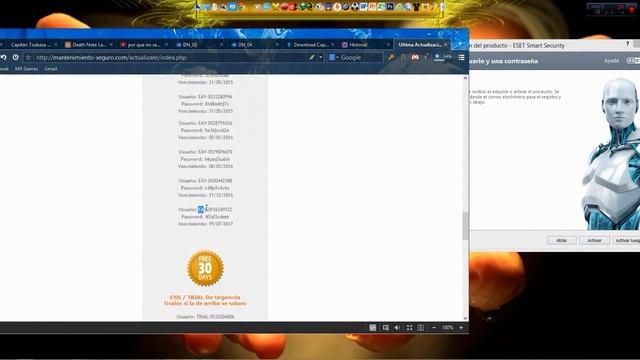Click the Ayuda link in ESET window

tap(611, 61)
